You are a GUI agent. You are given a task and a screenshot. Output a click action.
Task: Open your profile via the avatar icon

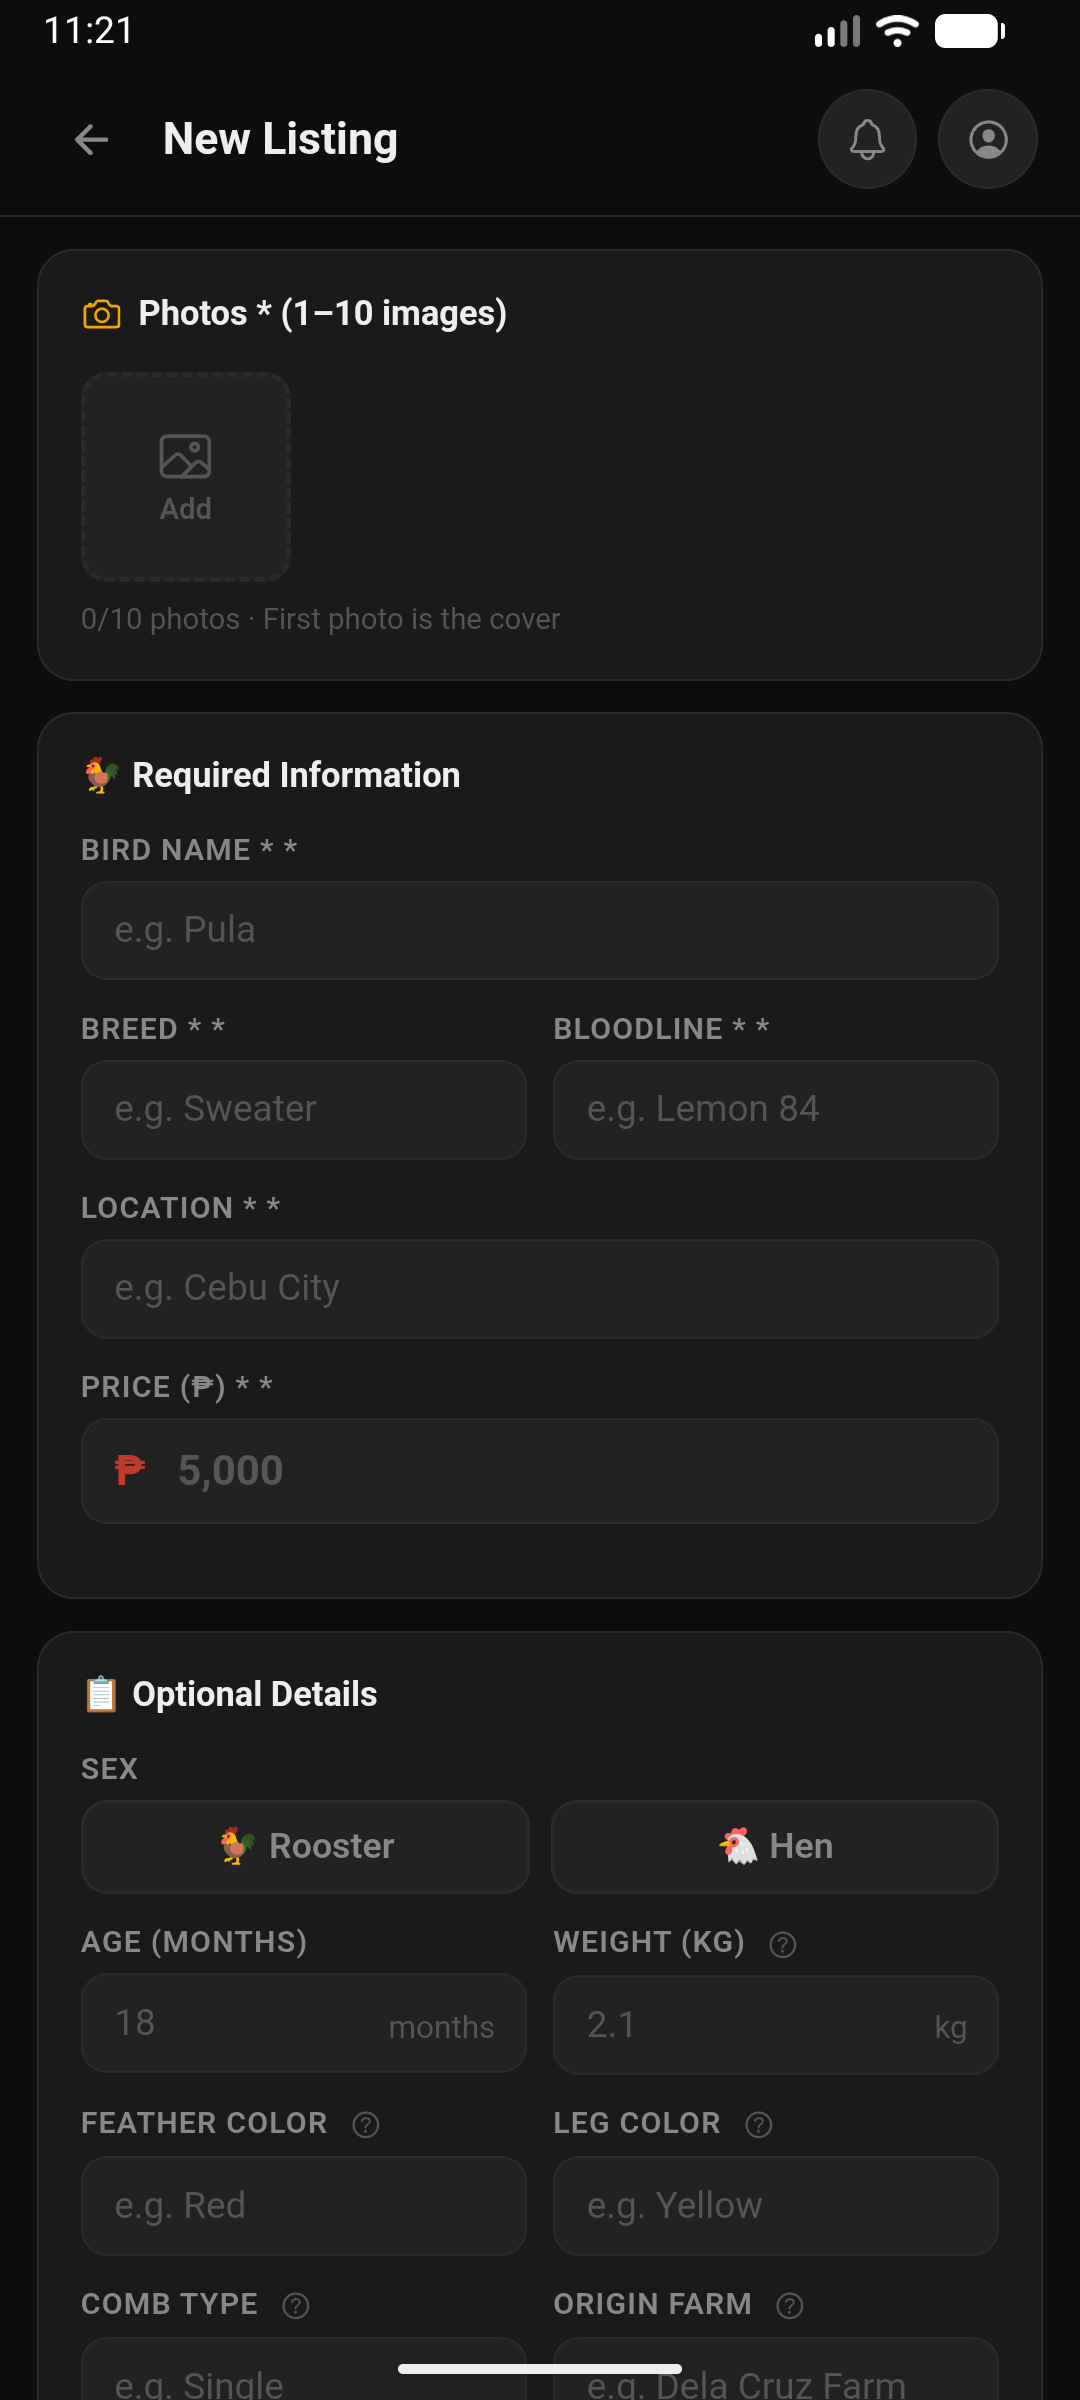tap(987, 139)
